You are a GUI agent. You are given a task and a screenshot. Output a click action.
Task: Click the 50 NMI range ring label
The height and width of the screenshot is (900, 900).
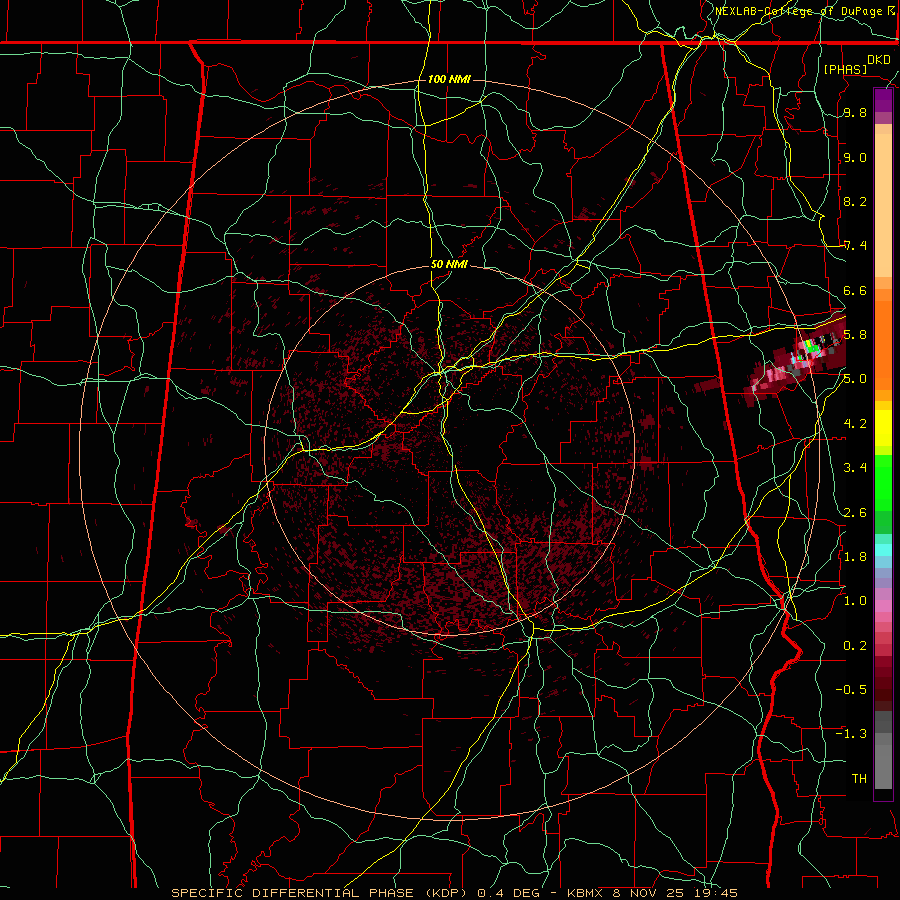point(449,265)
